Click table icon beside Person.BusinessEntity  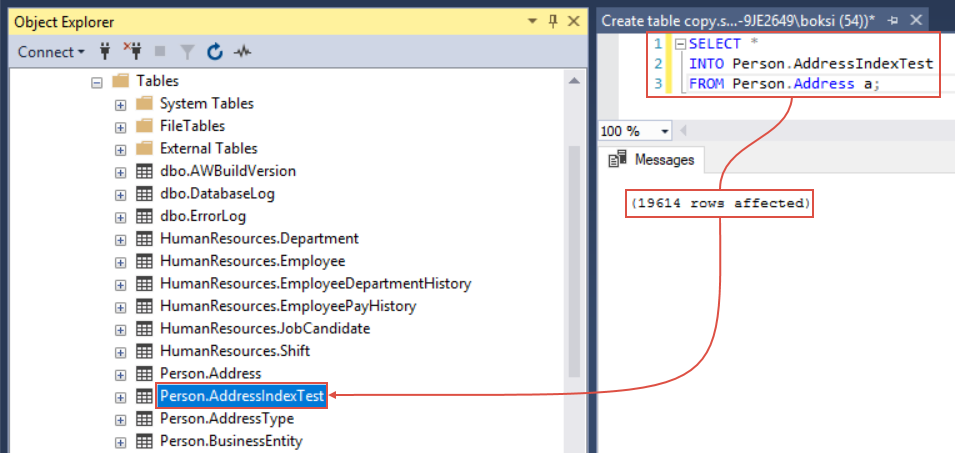tap(144, 441)
